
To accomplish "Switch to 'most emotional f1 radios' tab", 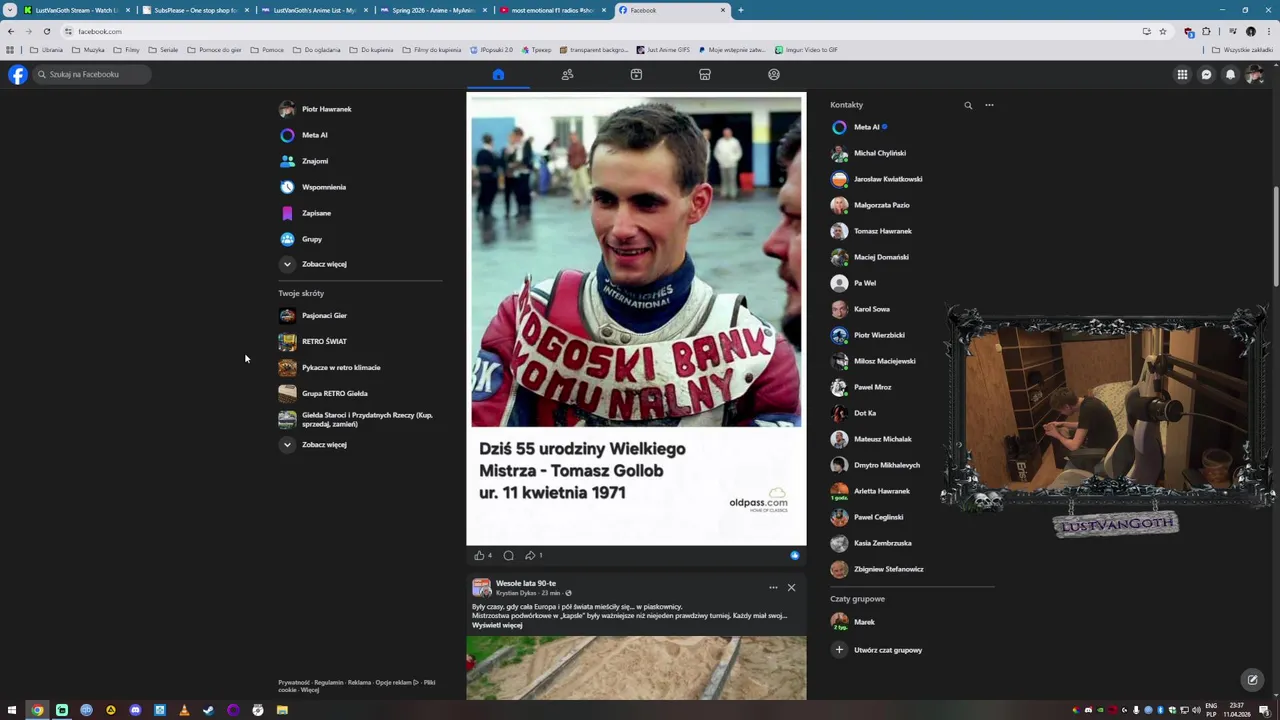I will coord(552,10).
